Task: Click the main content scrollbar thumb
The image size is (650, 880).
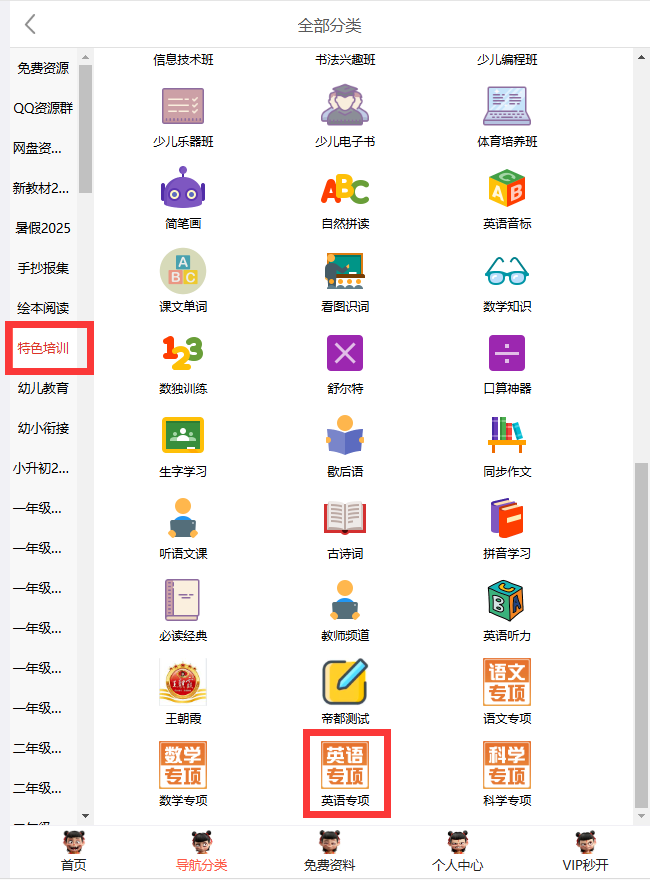Action: click(641, 630)
